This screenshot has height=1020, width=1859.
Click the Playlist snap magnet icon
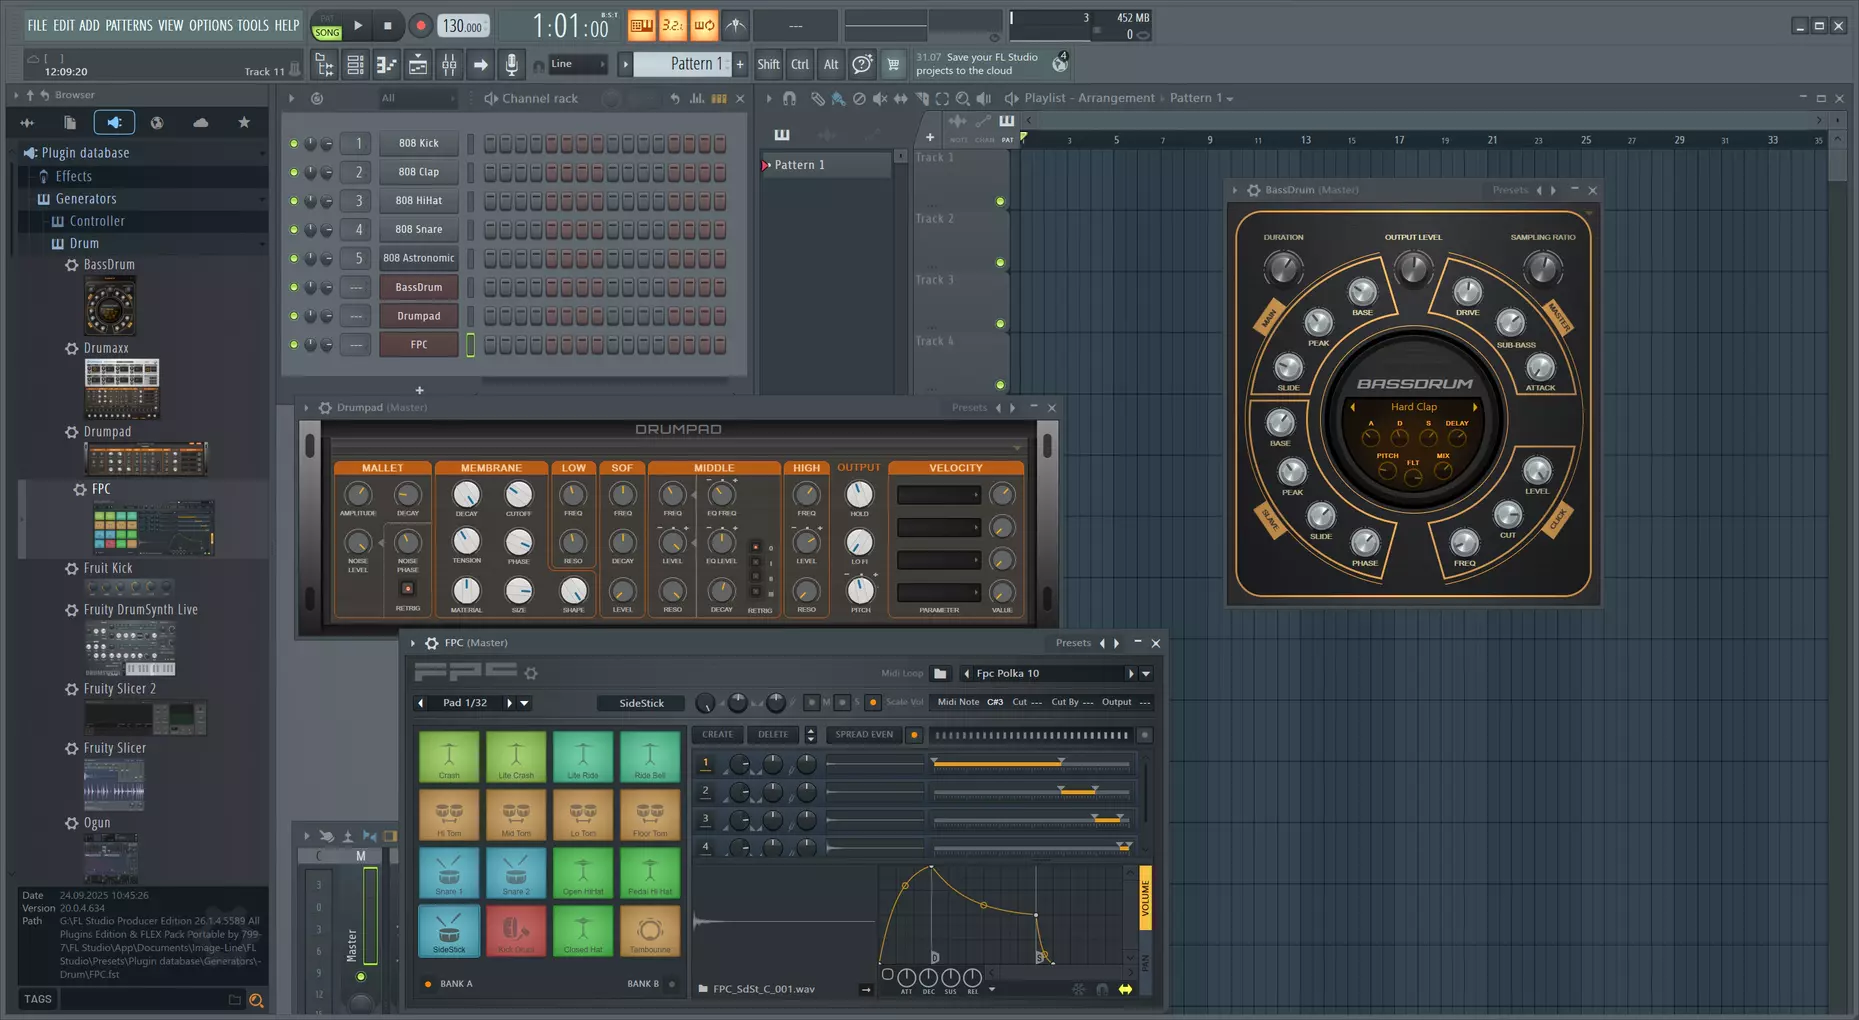tap(789, 98)
